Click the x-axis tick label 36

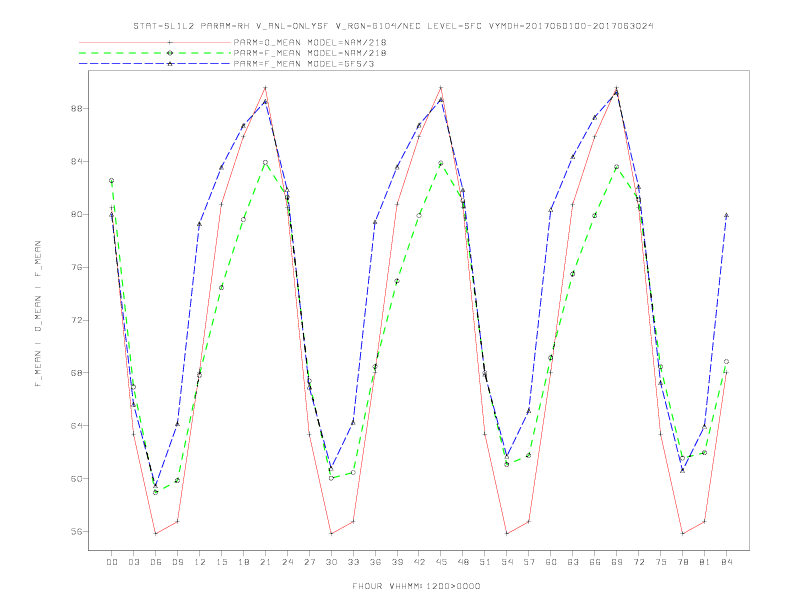coord(375,562)
